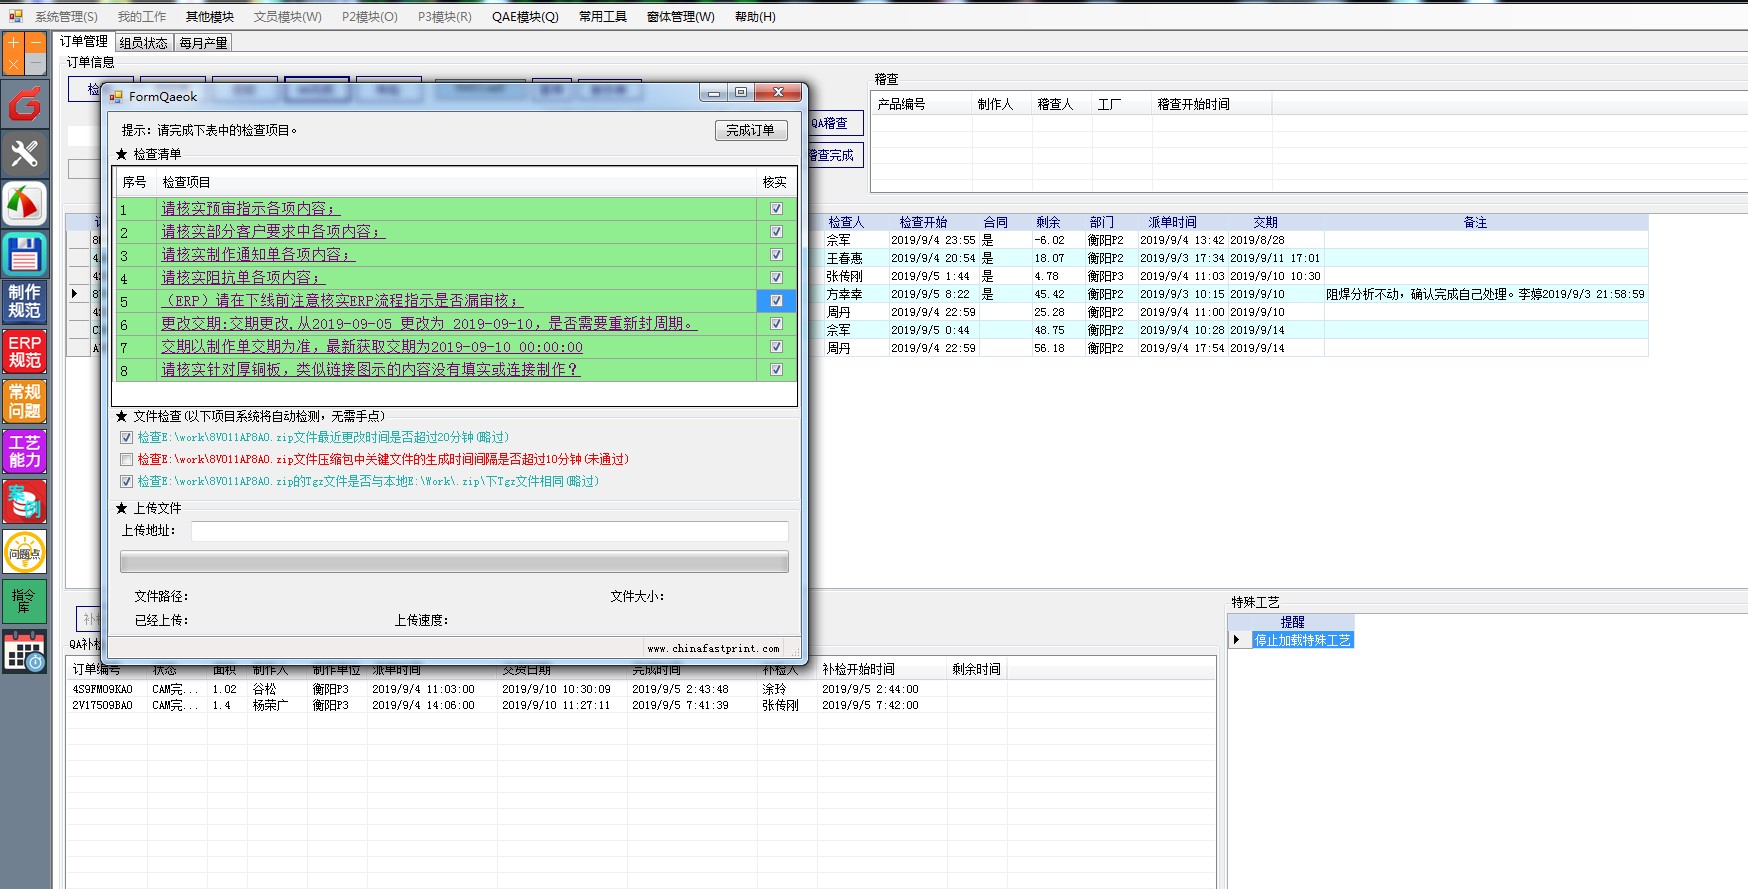Image resolution: width=1748 pixels, height=889 pixels.
Task: Open the 请核实预审指示各项内容 link
Action: pyautogui.click(x=250, y=209)
